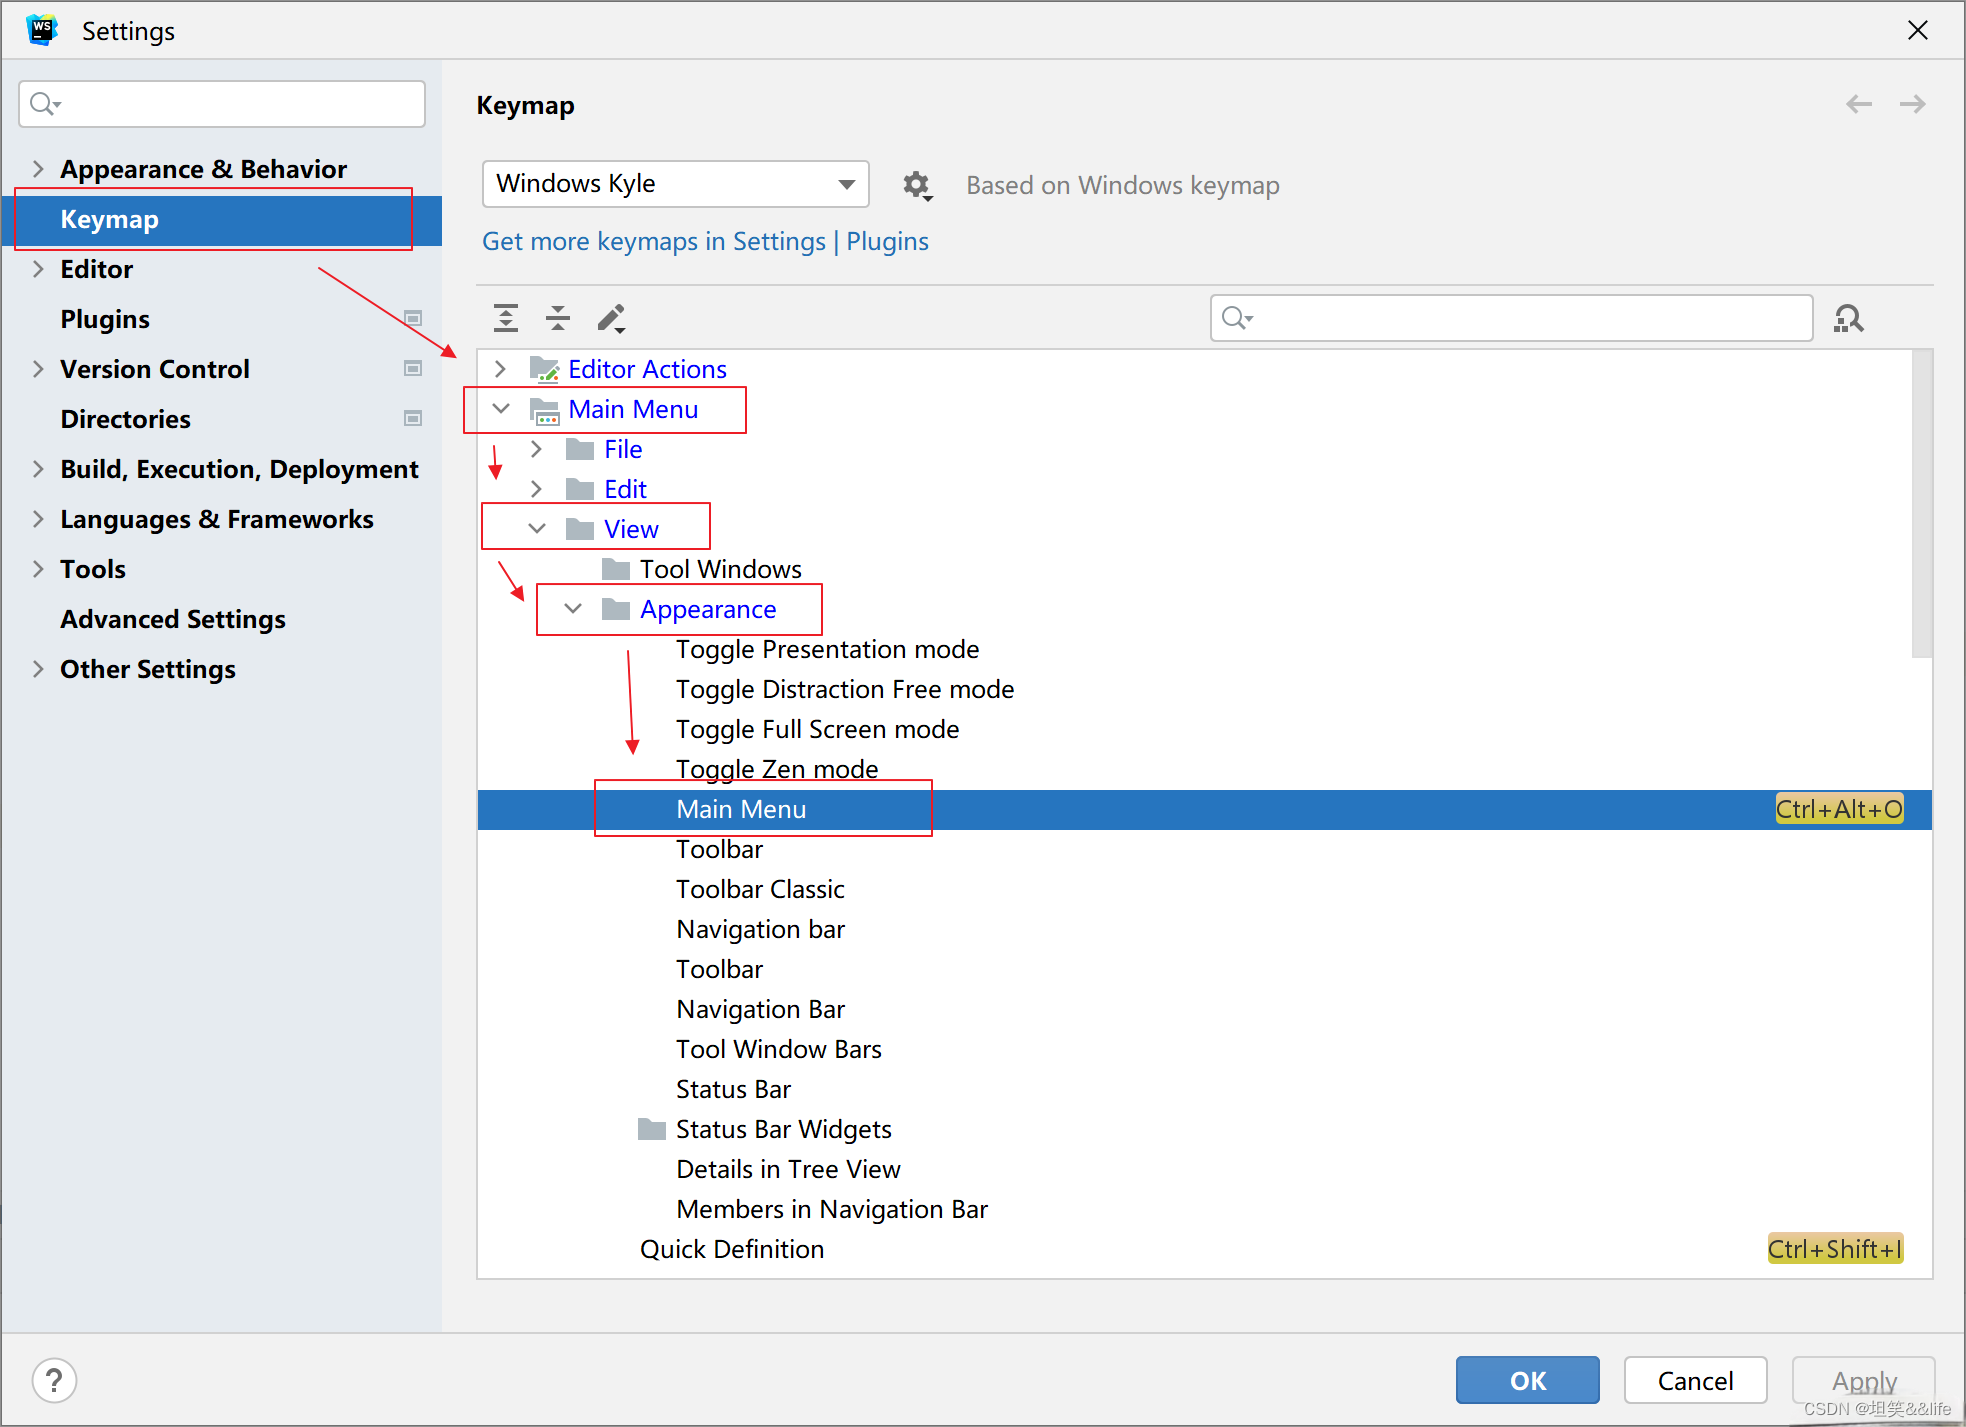Image resolution: width=1966 pixels, height=1427 pixels.
Task: Collapse the Appearance folder in keymap tree
Action: coord(573,609)
